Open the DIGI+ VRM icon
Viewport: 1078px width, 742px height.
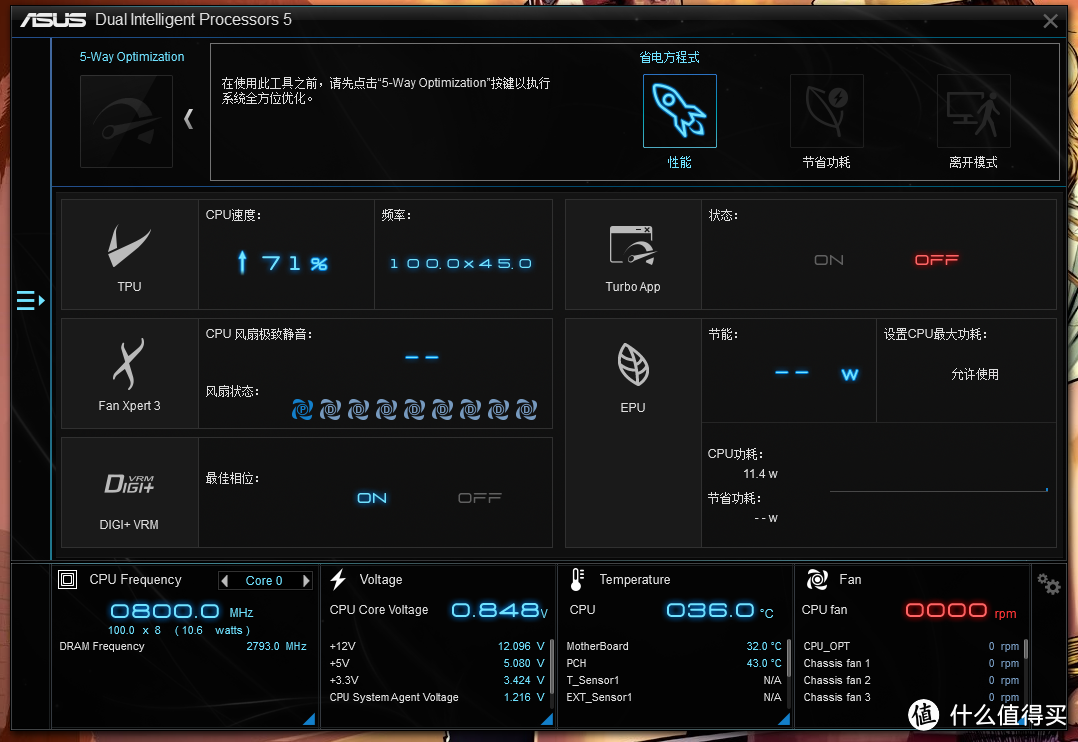[129, 483]
